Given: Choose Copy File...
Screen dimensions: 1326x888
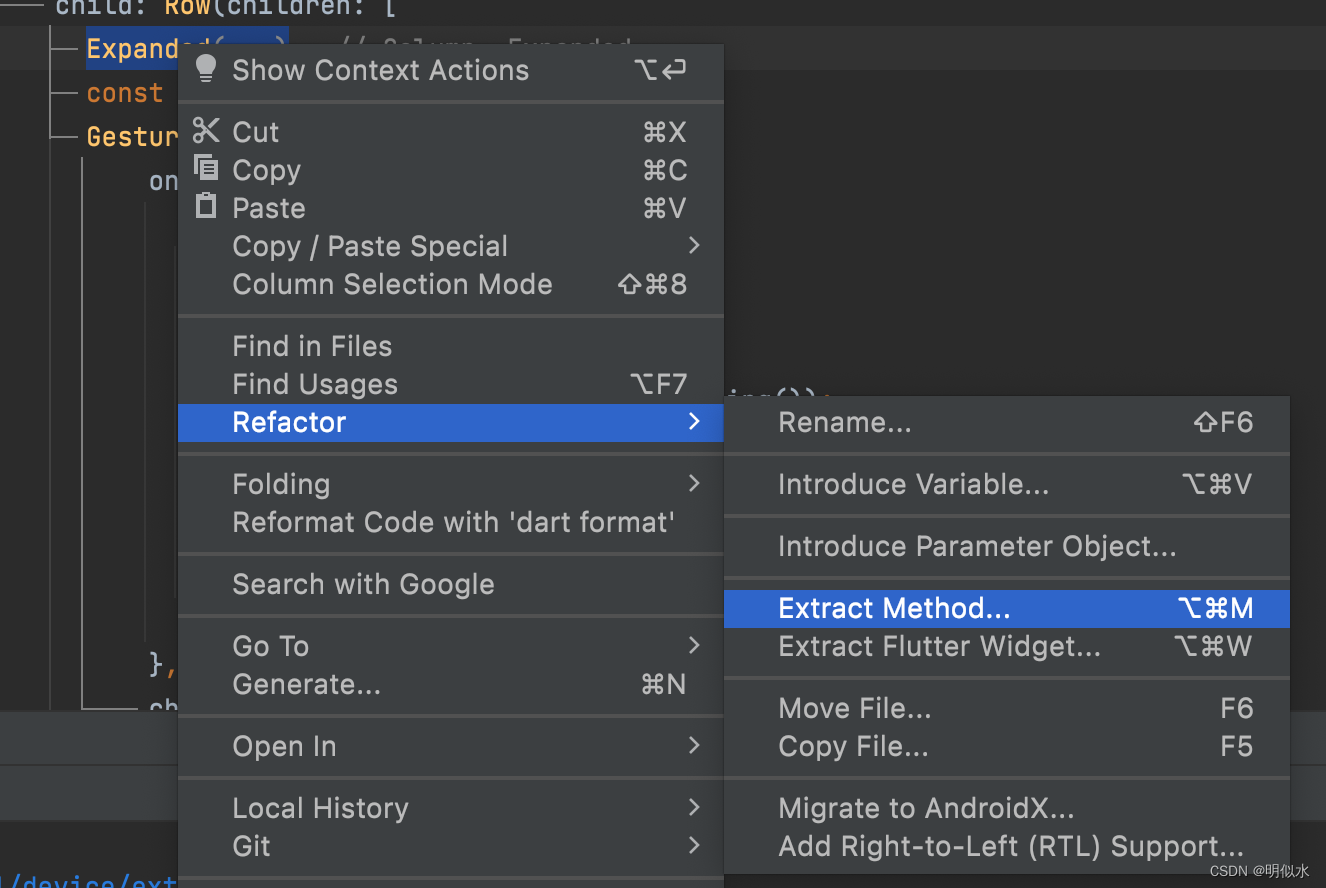Looking at the screenshot, I should tap(1007, 746).
